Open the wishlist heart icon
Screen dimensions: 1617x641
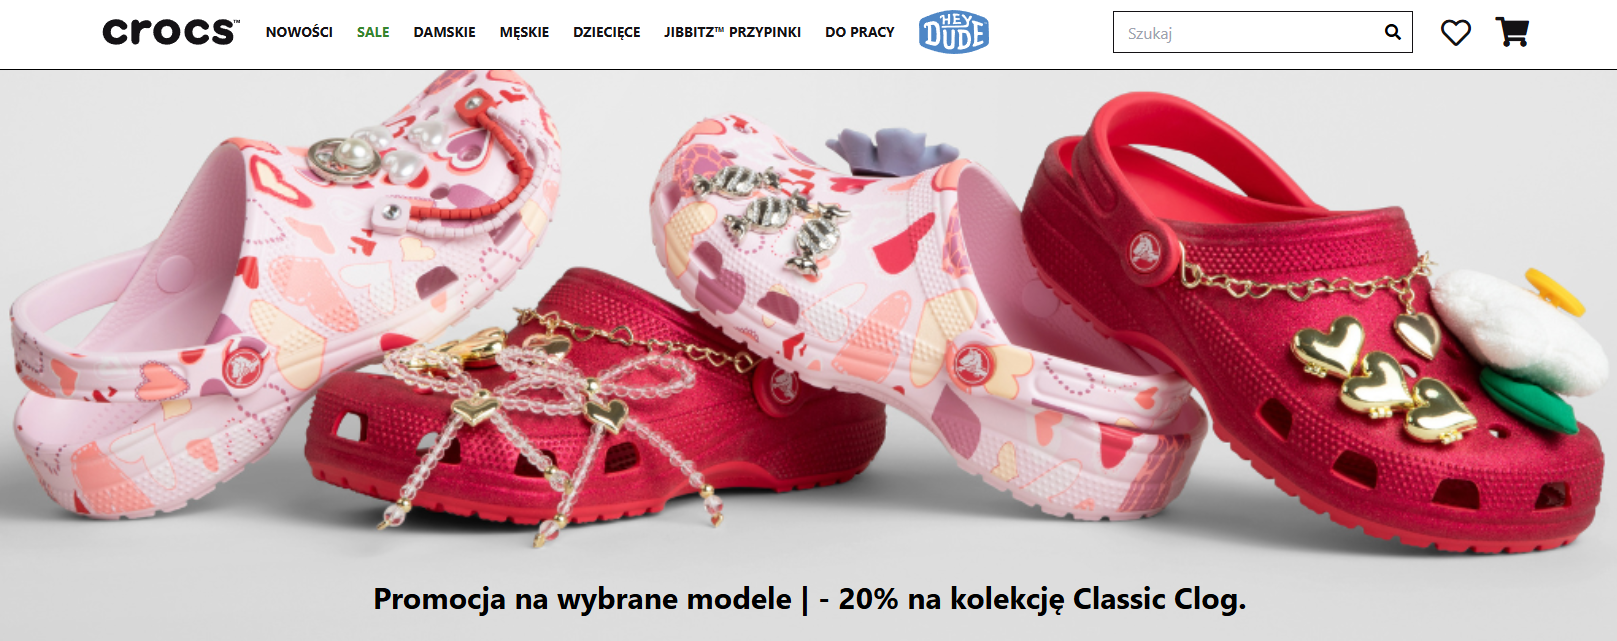click(1455, 33)
